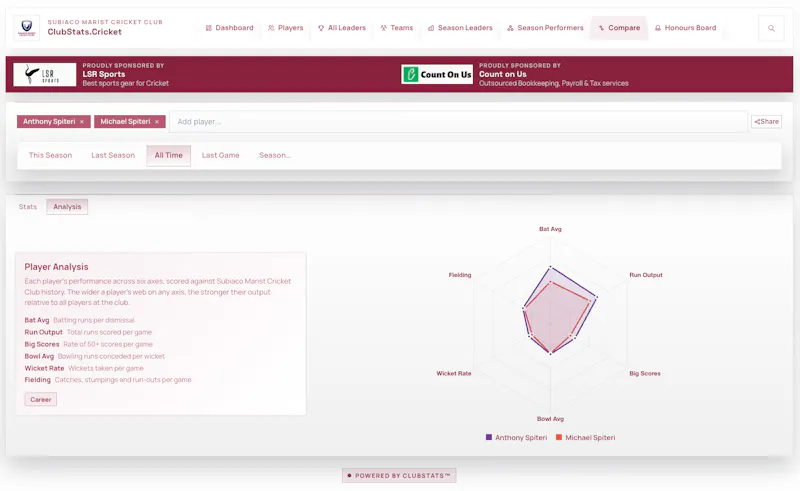This screenshot has height=491, width=800.
Task: Click the Career button
Action: click(x=41, y=399)
